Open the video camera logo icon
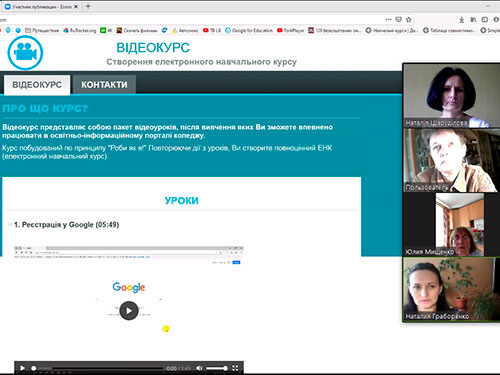Screen dimensions: 500x375 tap(25, 52)
